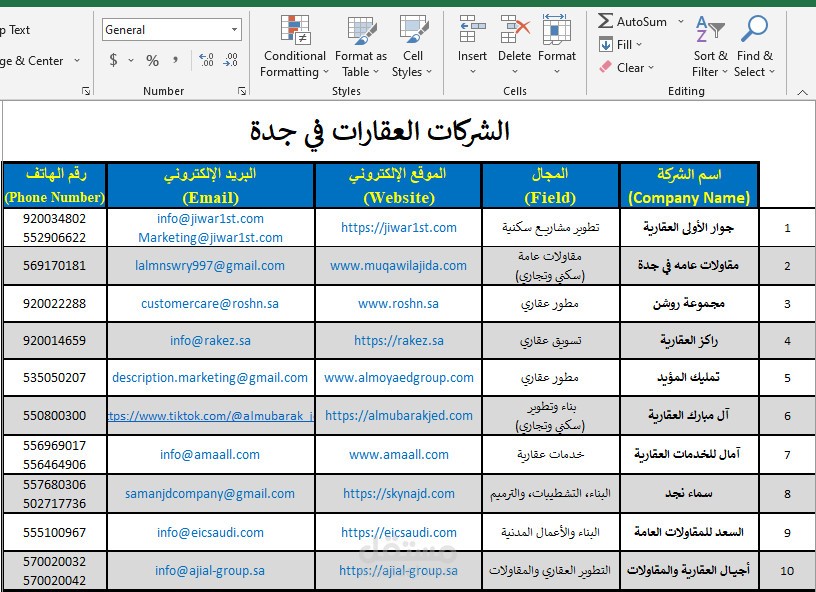Select the Website header cell
The width and height of the screenshot is (816, 592).
point(399,185)
